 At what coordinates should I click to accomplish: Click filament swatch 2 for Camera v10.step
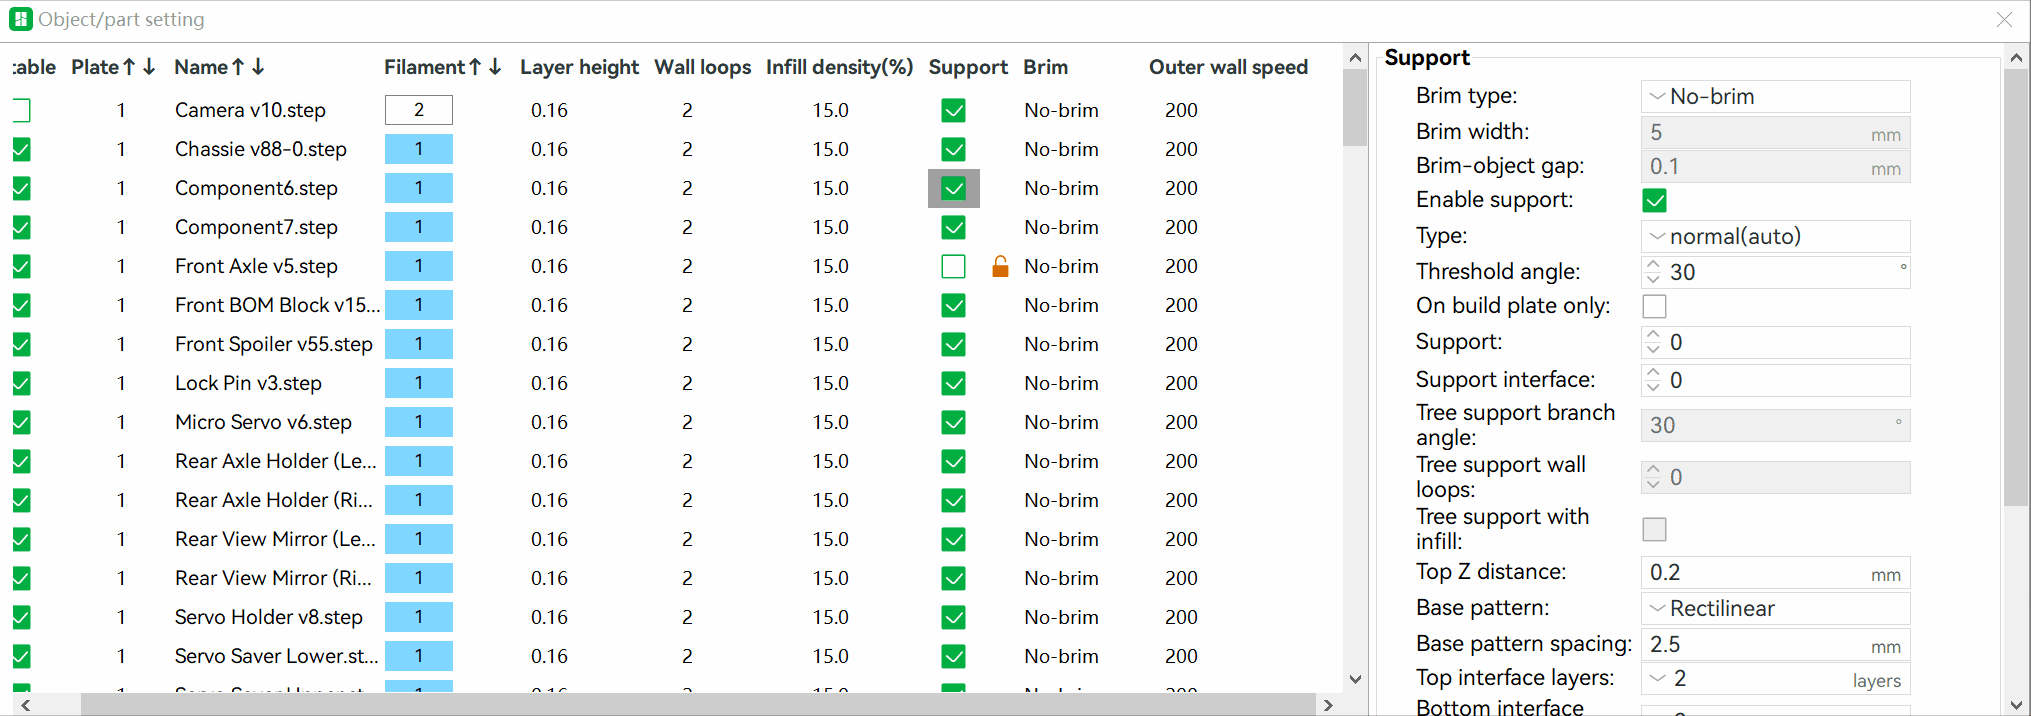[x=418, y=110]
